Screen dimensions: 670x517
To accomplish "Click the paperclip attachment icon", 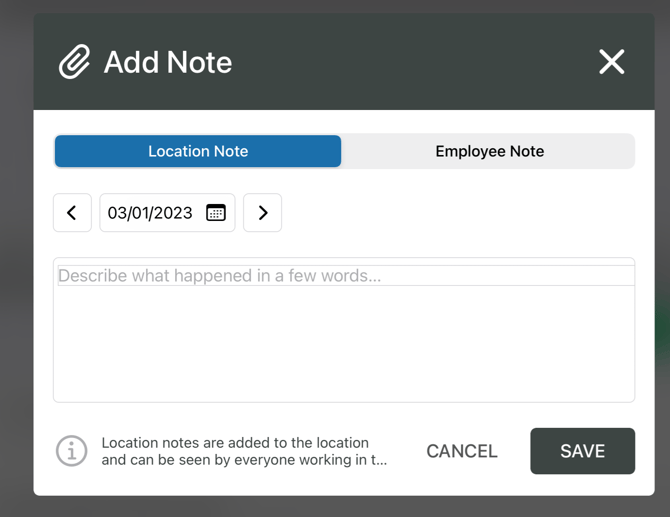I will coord(74,62).
